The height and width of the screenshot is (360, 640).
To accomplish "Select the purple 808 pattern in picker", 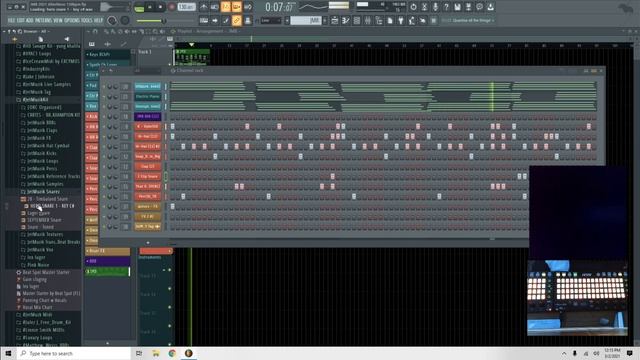I will [108, 261].
